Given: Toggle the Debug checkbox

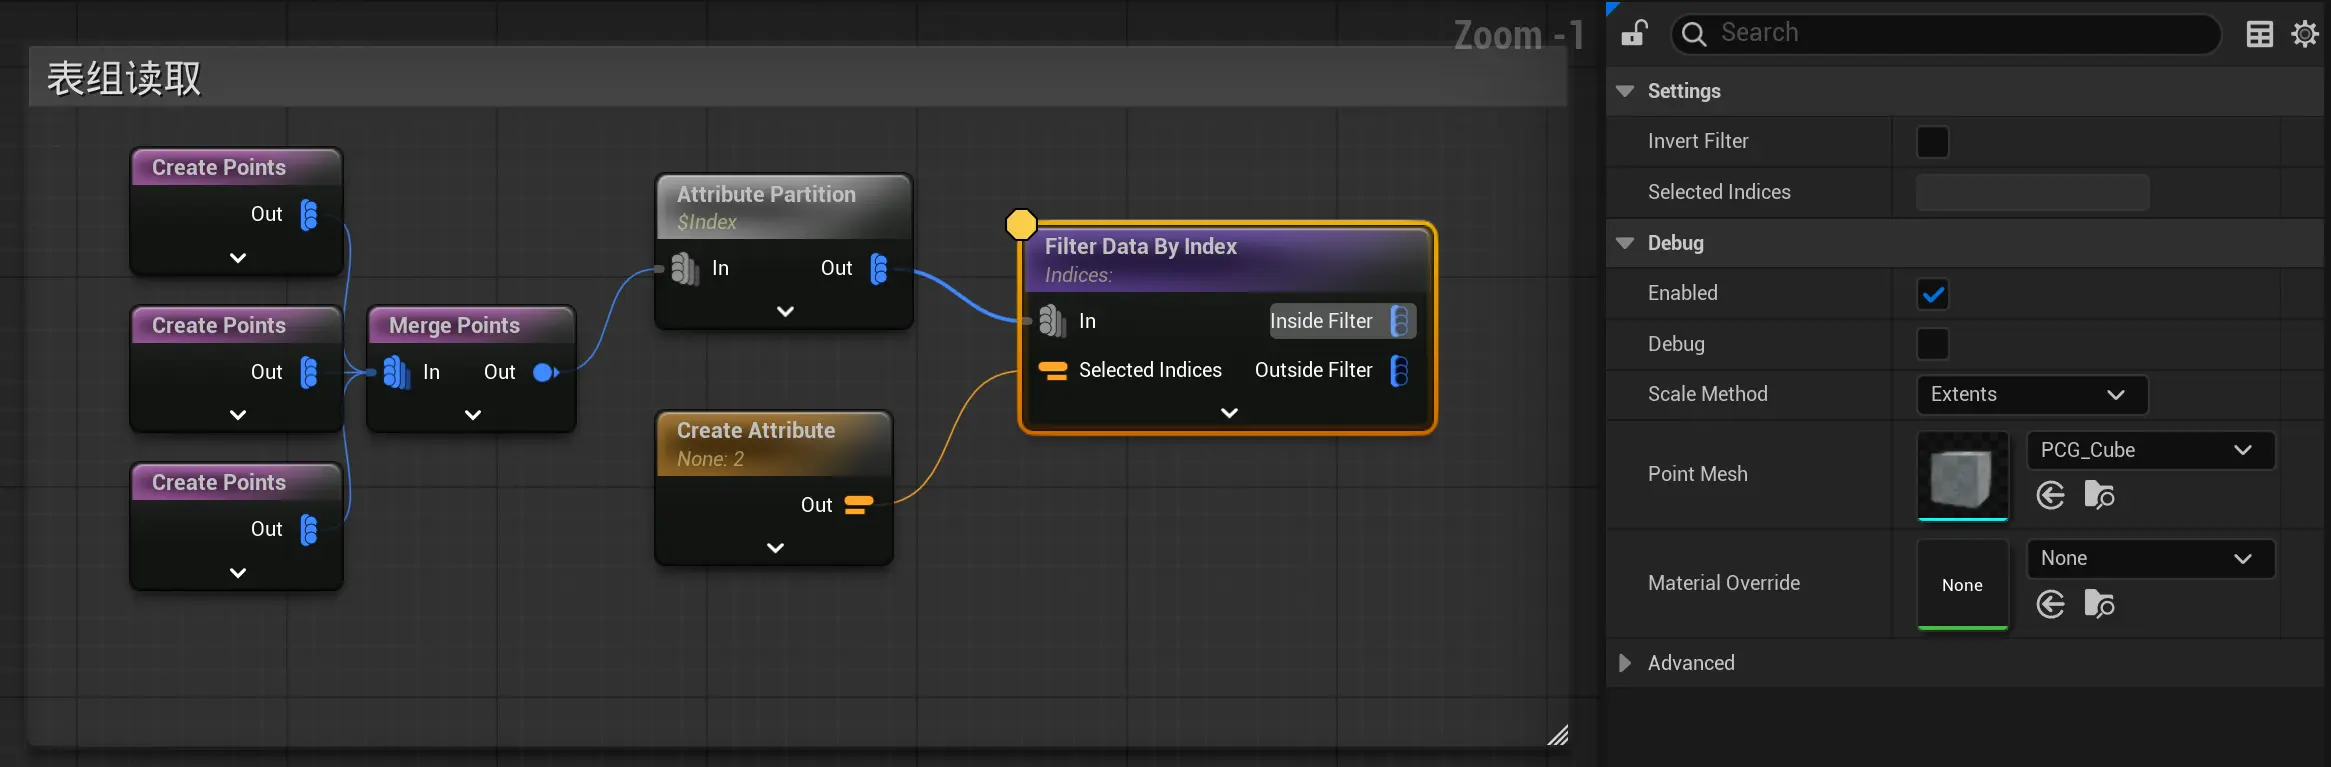Looking at the screenshot, I should point(1932,344).
